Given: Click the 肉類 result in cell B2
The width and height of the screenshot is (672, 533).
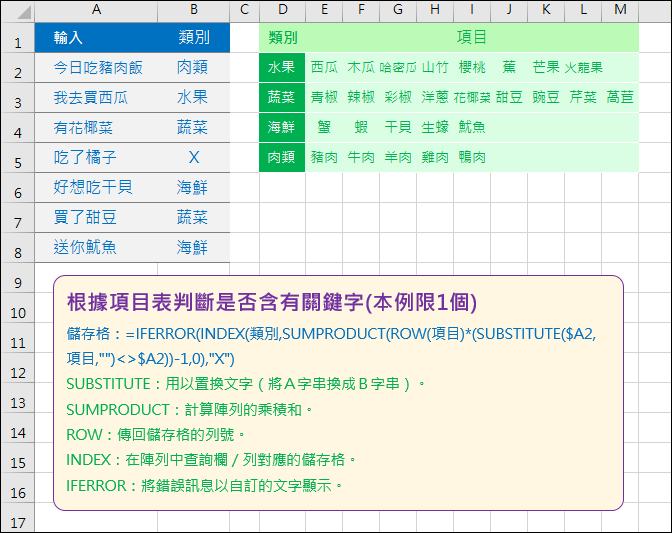Looking at the screenshot, I should [x=194, y=68].
